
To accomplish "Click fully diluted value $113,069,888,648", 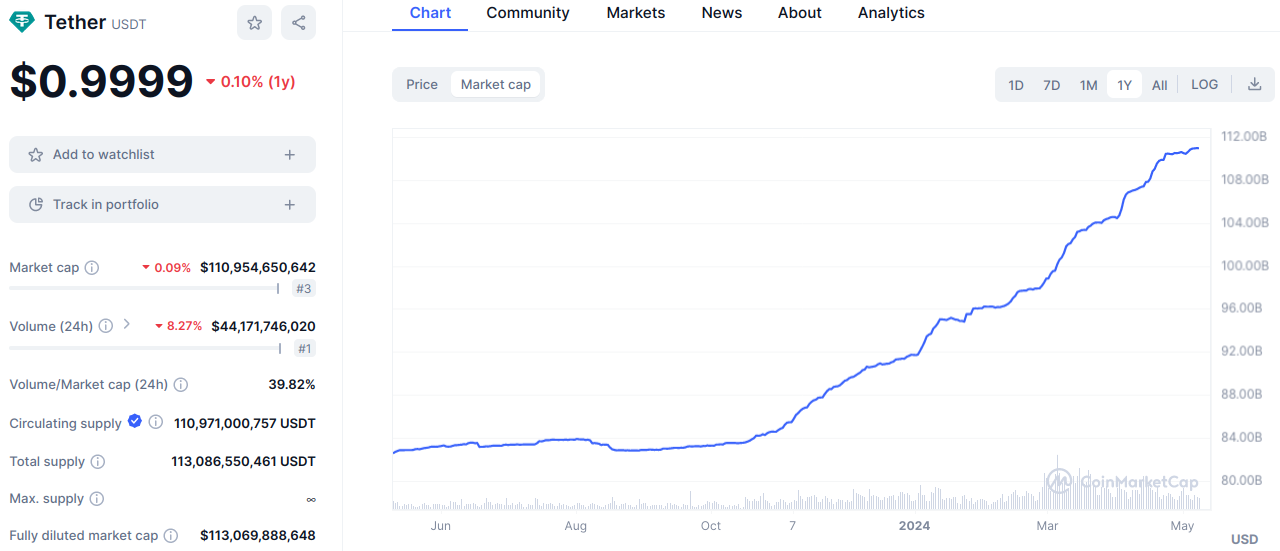I will (258, 536).
